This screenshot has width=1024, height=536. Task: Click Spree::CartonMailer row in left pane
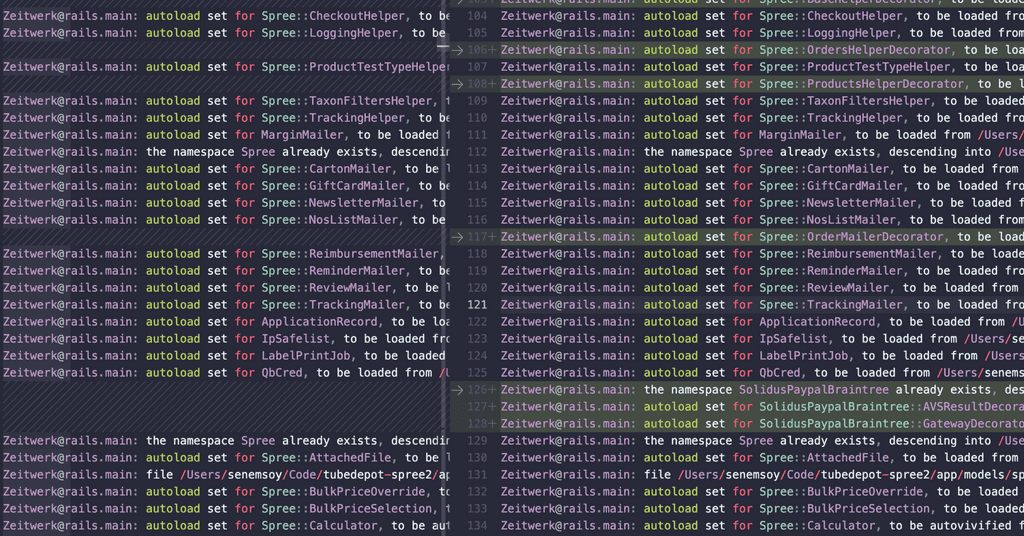point(225,169)
